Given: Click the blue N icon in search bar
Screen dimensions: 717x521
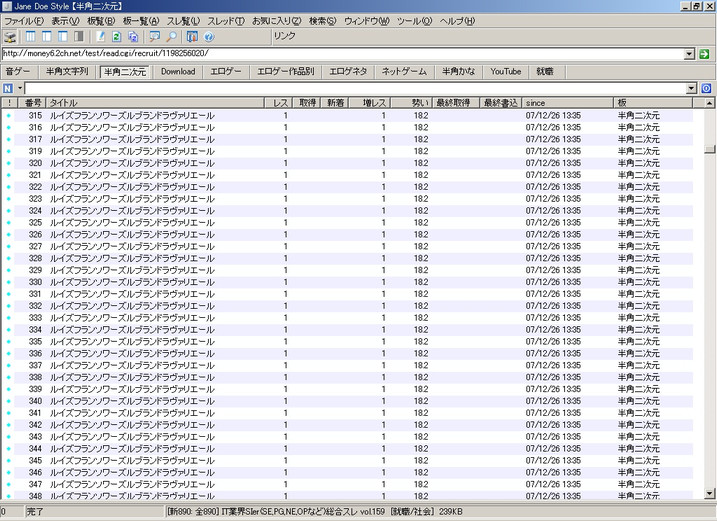Looking at the screenshot, I should pyautogui.click(x=8, y=88).
